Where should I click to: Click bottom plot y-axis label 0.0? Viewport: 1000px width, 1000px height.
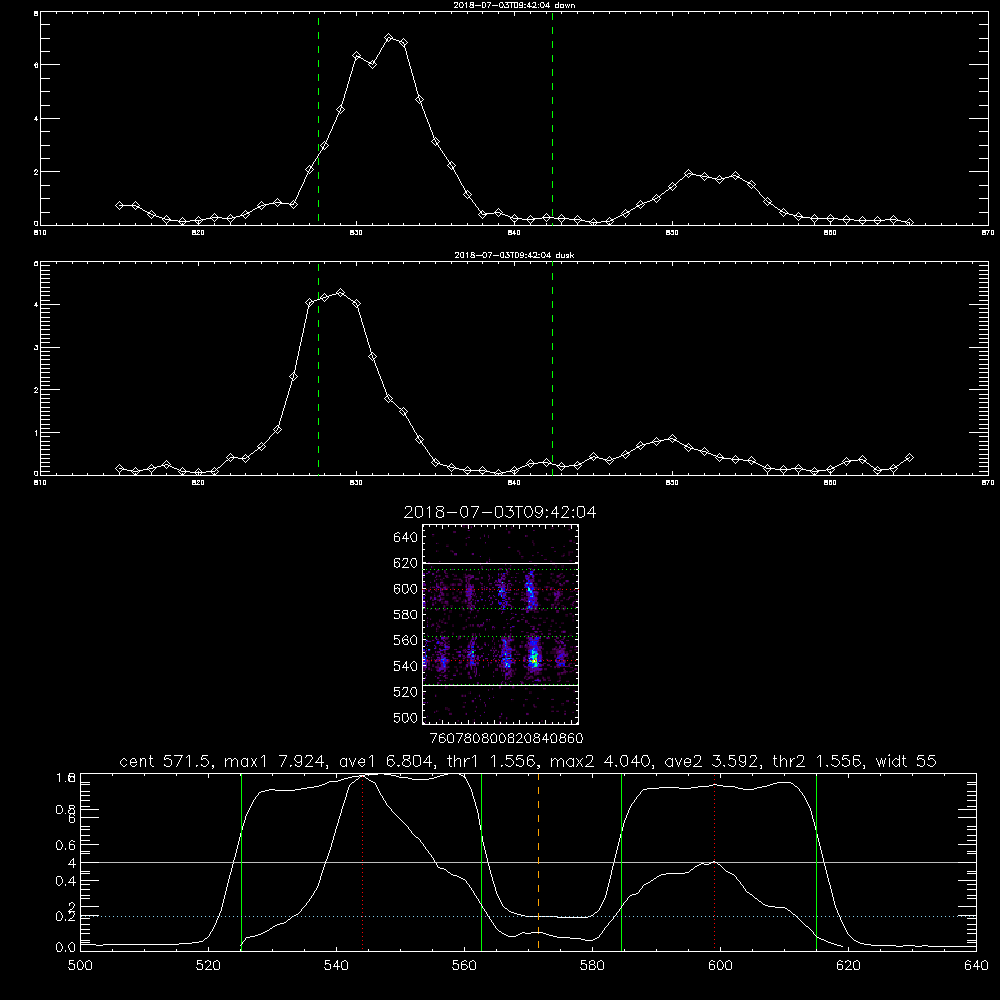coord(66,947)
